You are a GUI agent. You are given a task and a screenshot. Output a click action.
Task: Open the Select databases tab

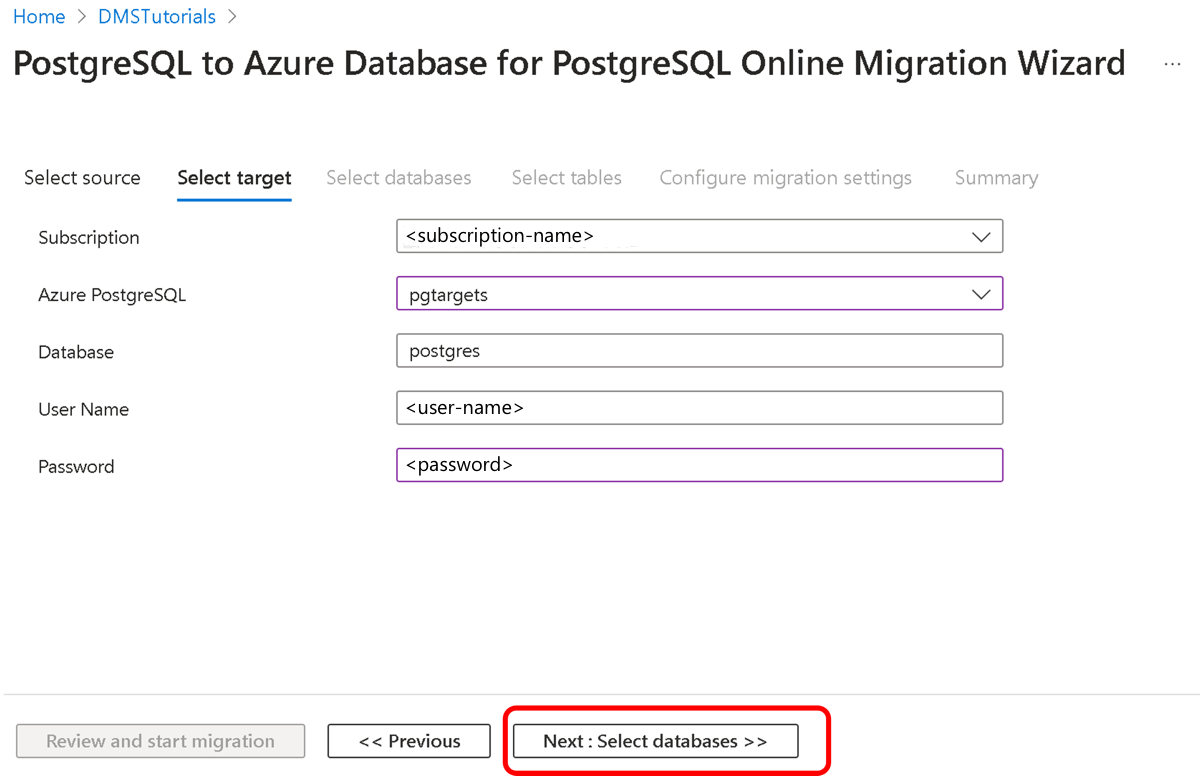pos(398,178)
